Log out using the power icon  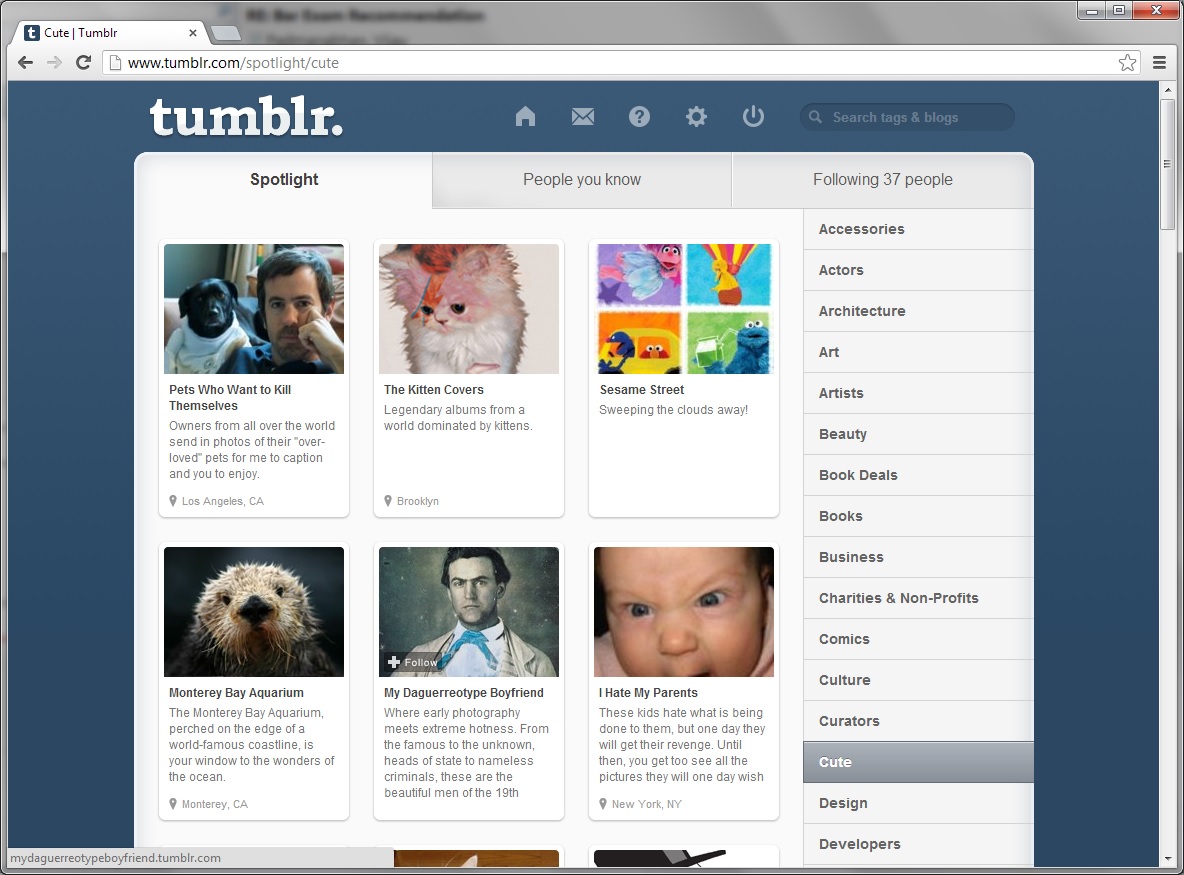click(754, 116)
